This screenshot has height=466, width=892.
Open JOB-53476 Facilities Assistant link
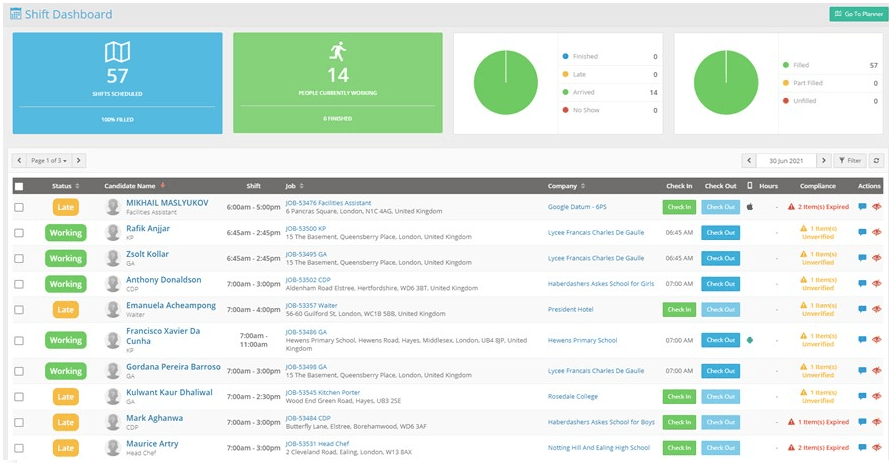[x=328, y=203]
